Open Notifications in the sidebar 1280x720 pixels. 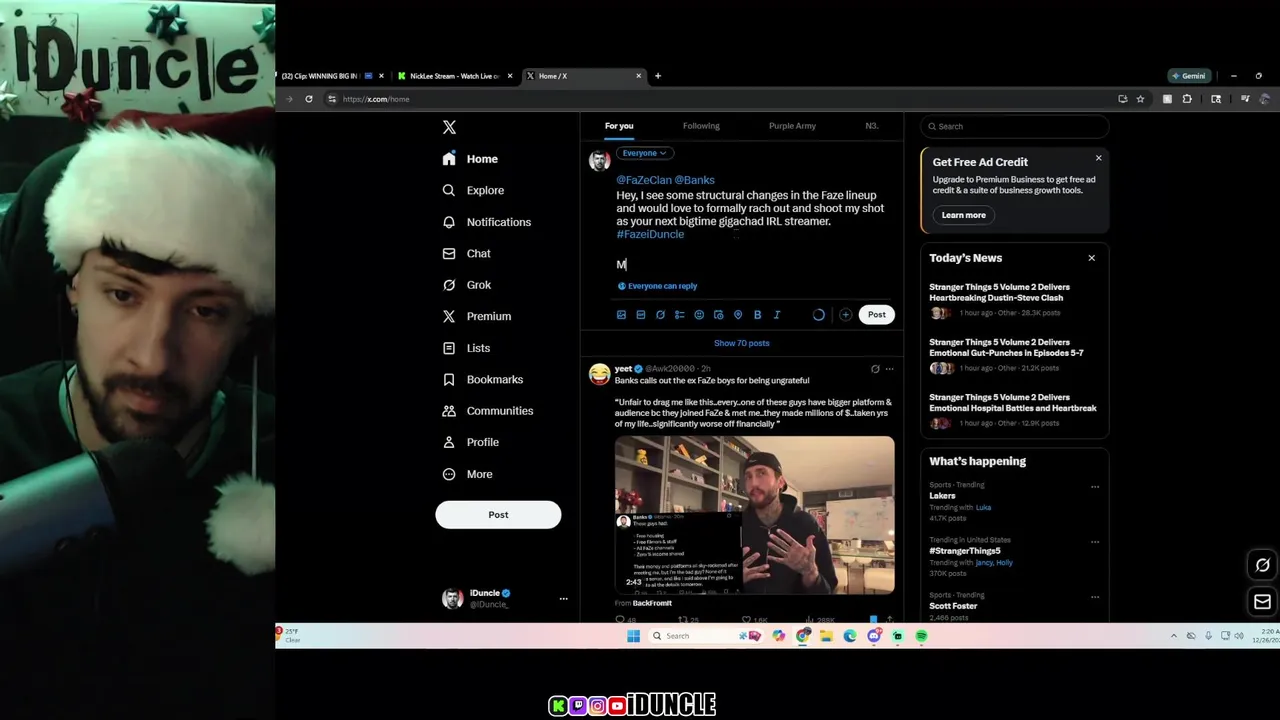[487, 222]
